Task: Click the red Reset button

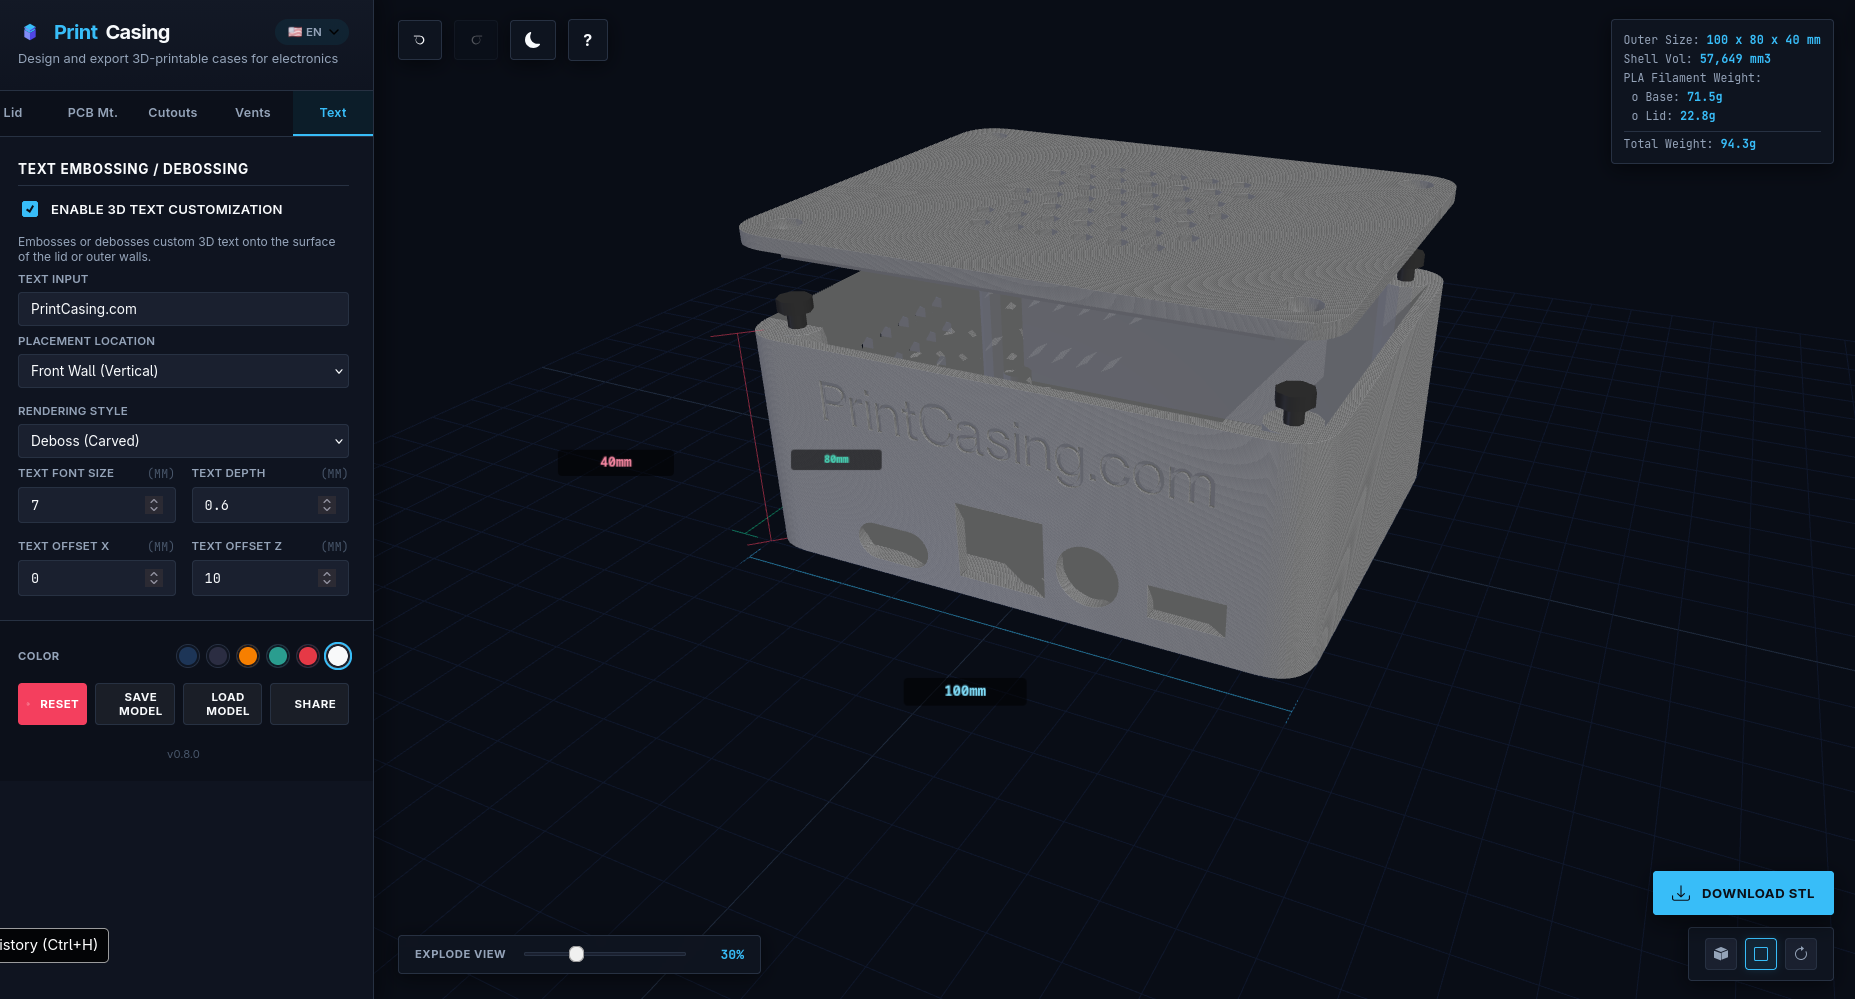Action: 52,704
